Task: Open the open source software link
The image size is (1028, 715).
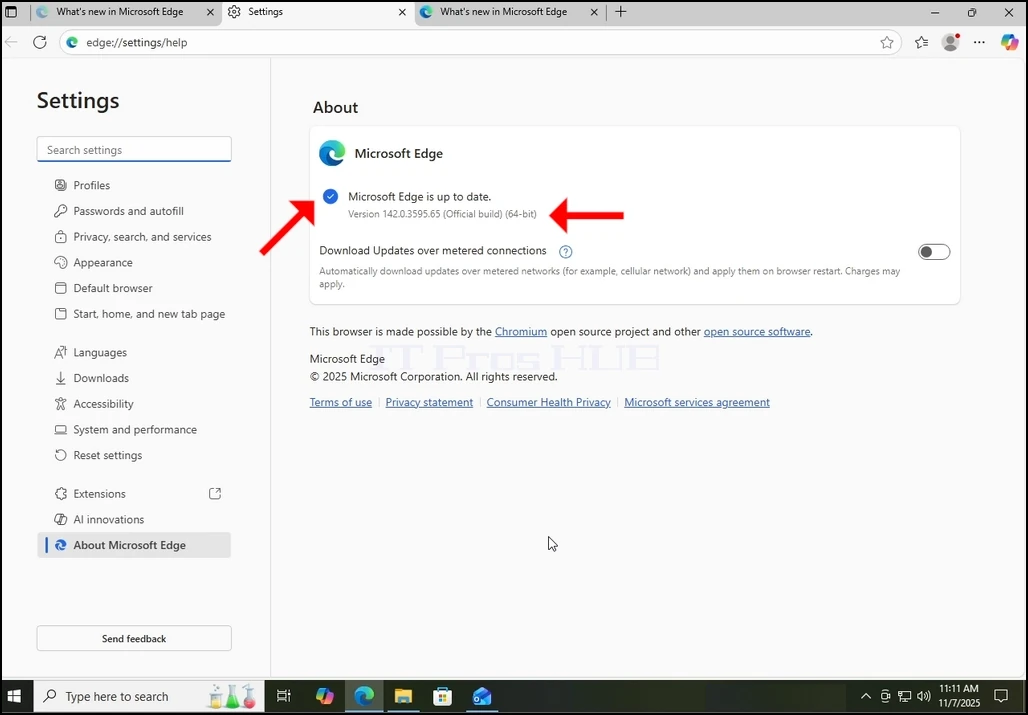Action: [757, 332]
